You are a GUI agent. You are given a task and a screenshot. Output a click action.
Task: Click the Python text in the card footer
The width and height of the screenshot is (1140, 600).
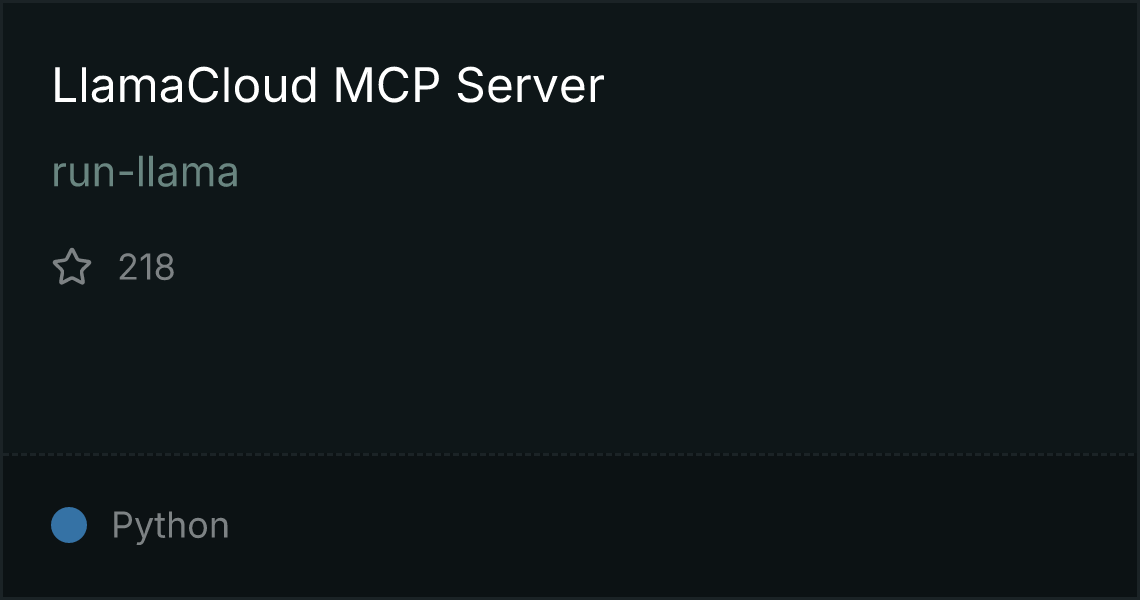coord(170,525)
